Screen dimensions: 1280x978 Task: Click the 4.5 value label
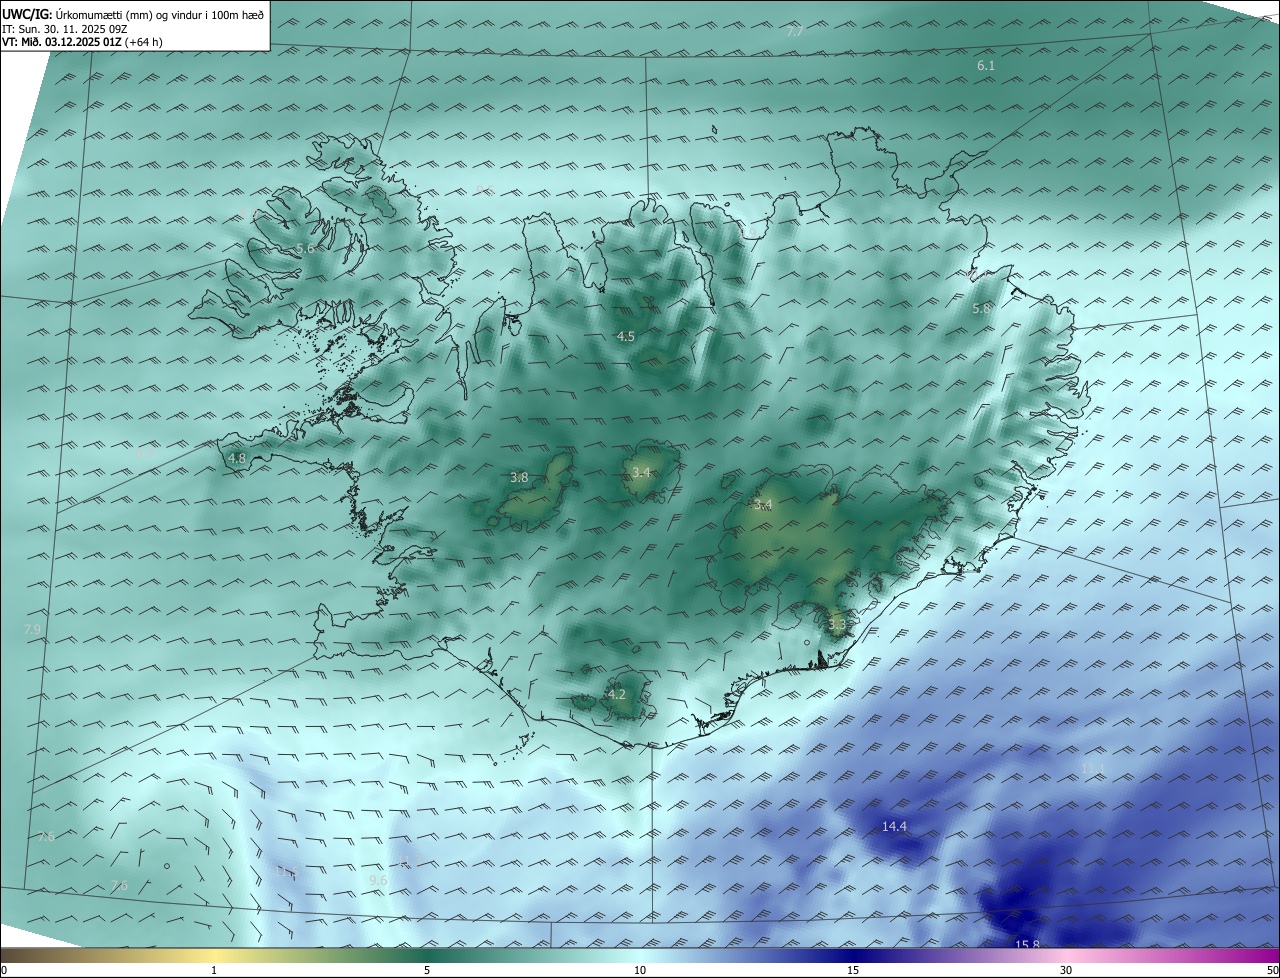point(626,337)
